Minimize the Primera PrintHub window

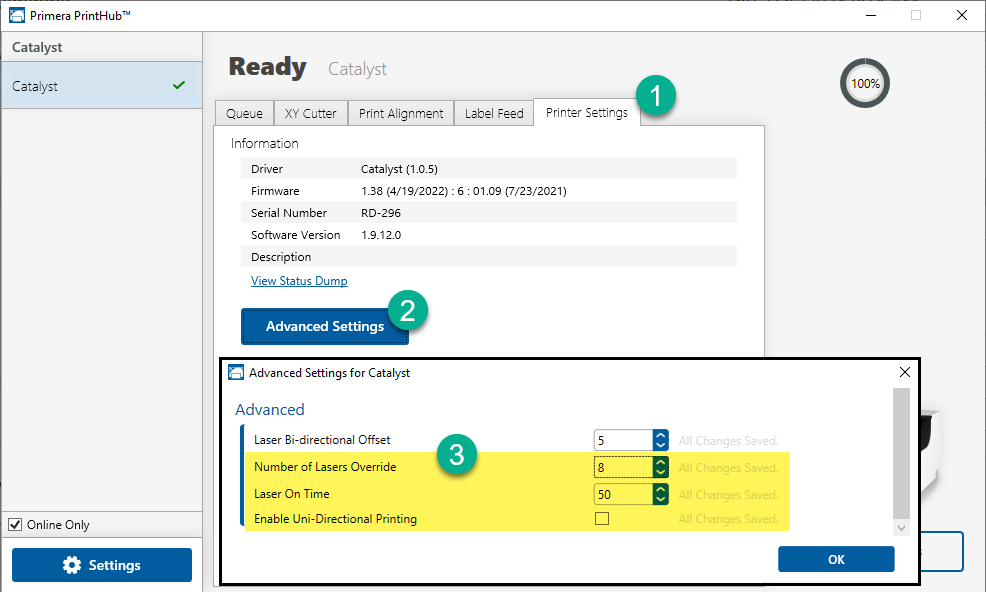pyautogui.click(x=871, y=15)
